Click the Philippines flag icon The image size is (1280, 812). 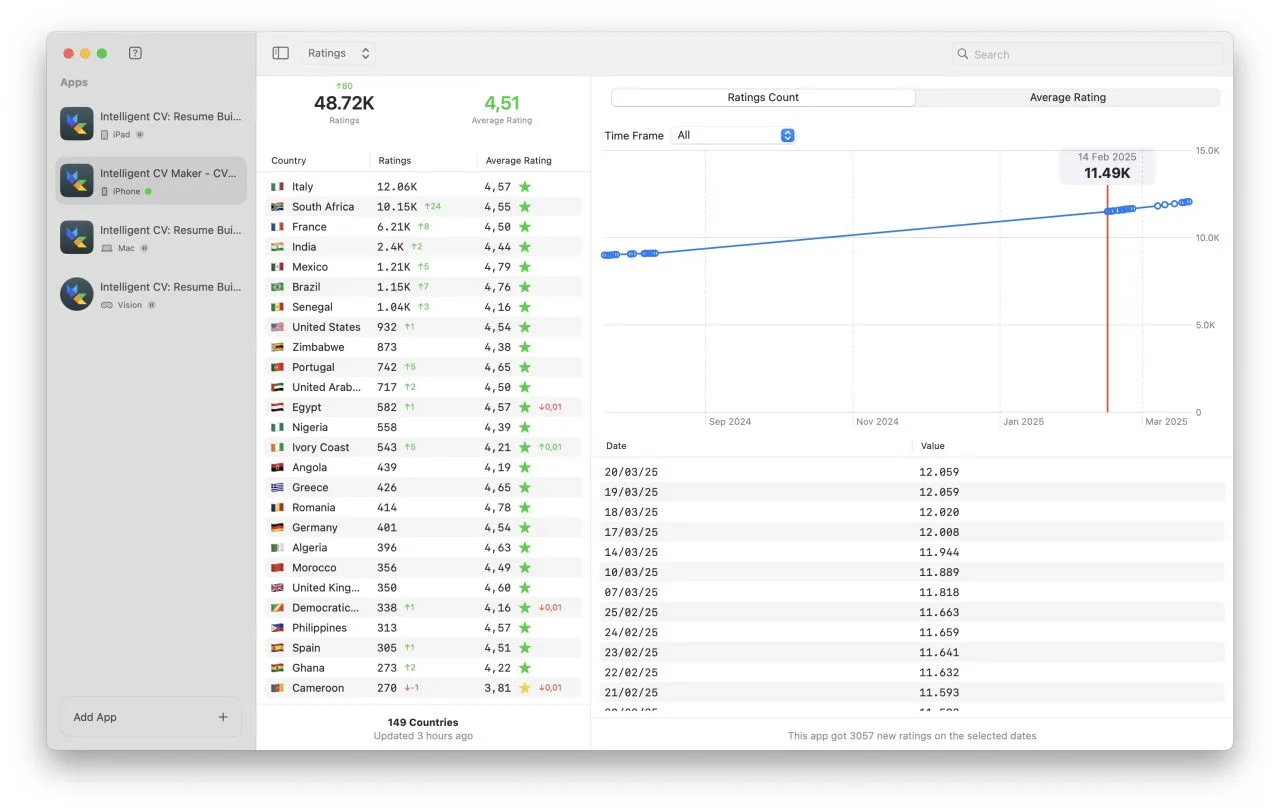(278, 628)
